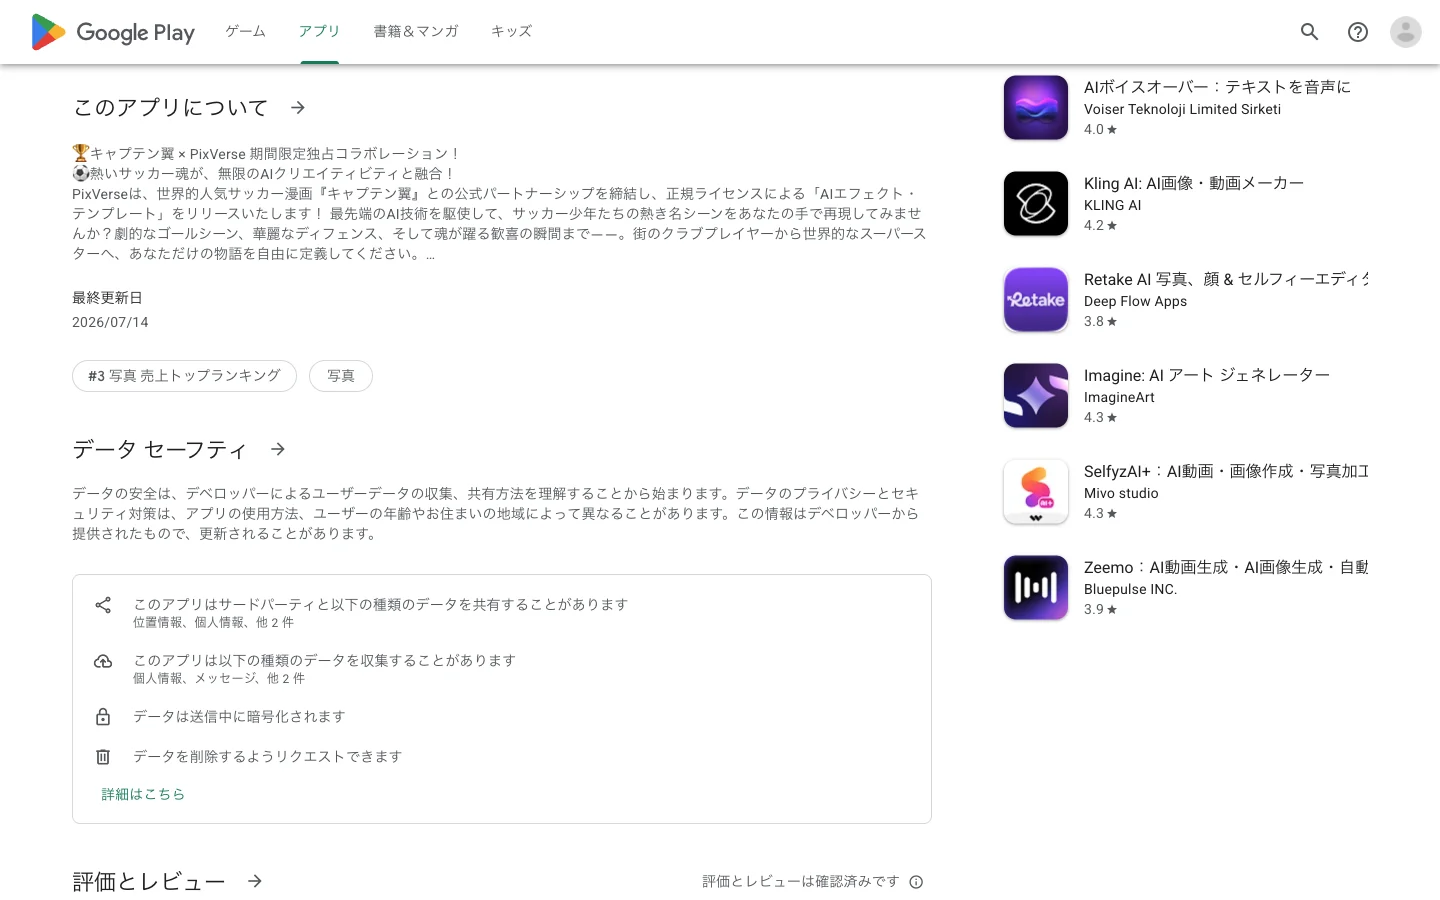Click text 個人情報、メッセージ、他 2 件
Image resolution: width=1440 pixels, height=900 pixels.
(219, 678)
